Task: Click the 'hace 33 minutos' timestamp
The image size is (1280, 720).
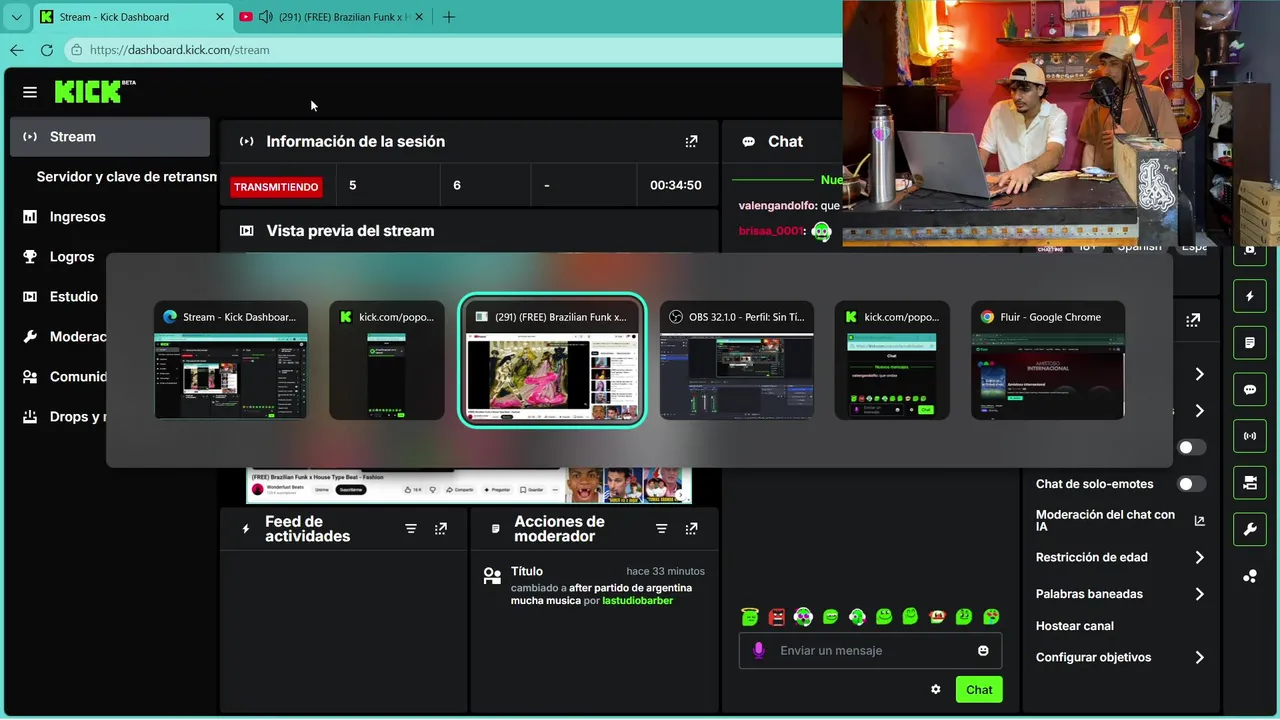Action: [665, 572]
